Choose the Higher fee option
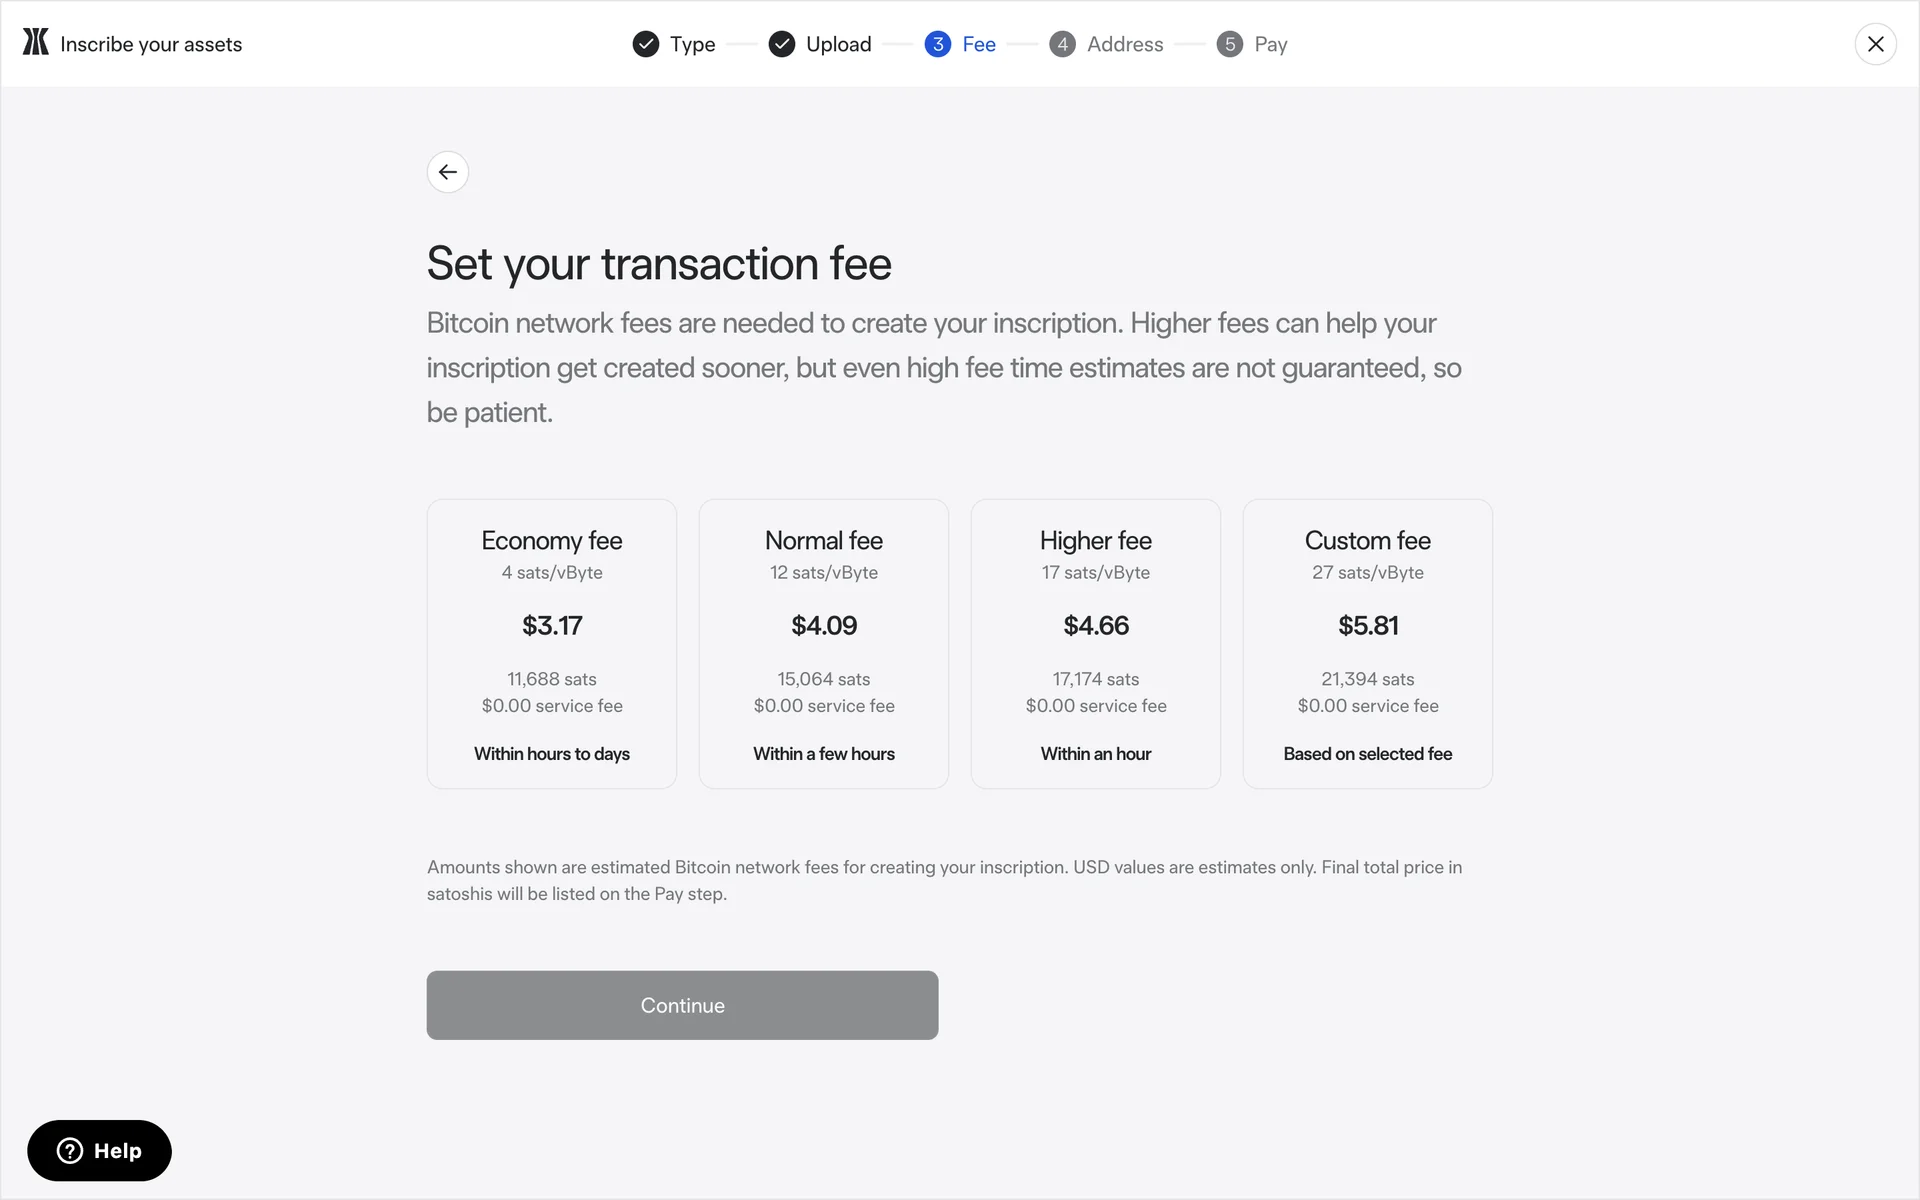1920x1200 pixels. click(x=1096, y=644)
